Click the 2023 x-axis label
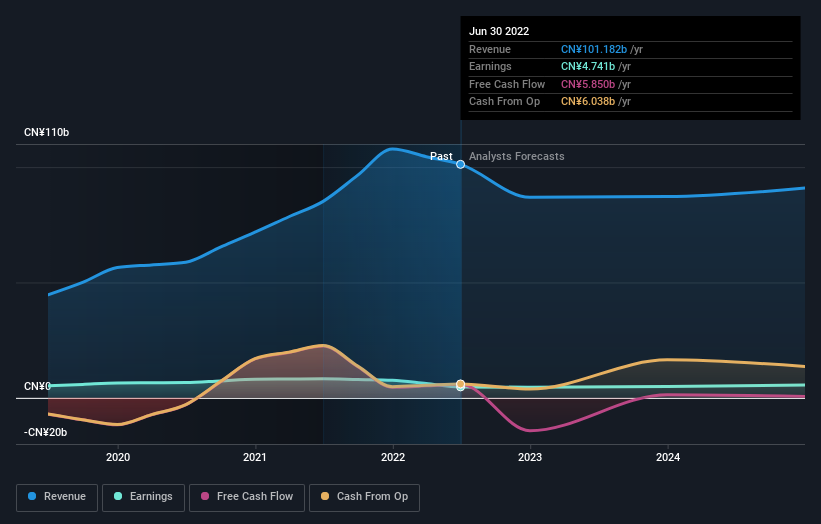821x524 pixels. point(530,457)
